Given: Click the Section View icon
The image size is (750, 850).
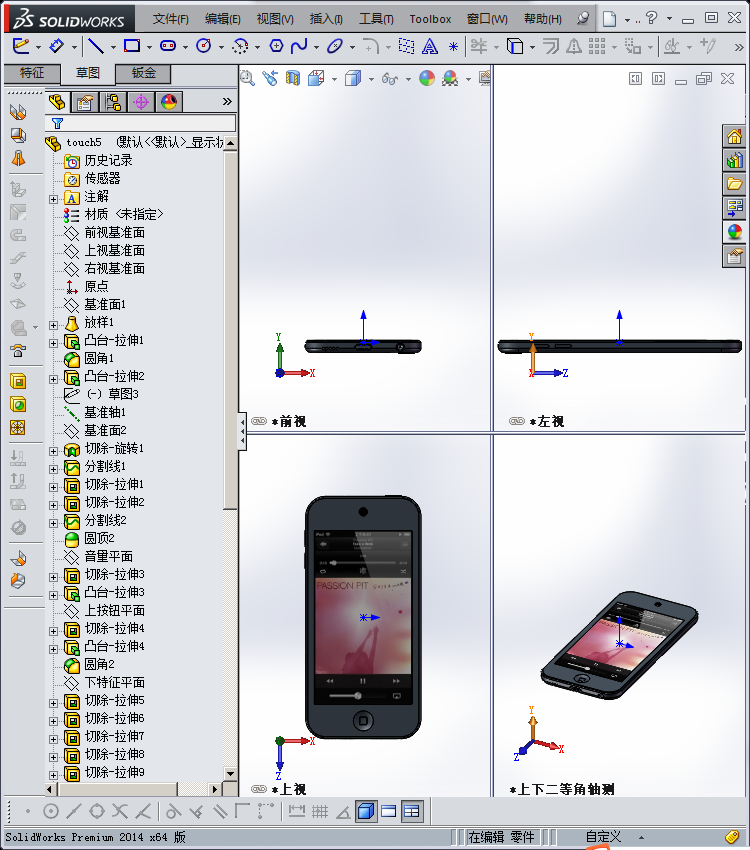Looking at the screenshot, I should tap(293, 79).
